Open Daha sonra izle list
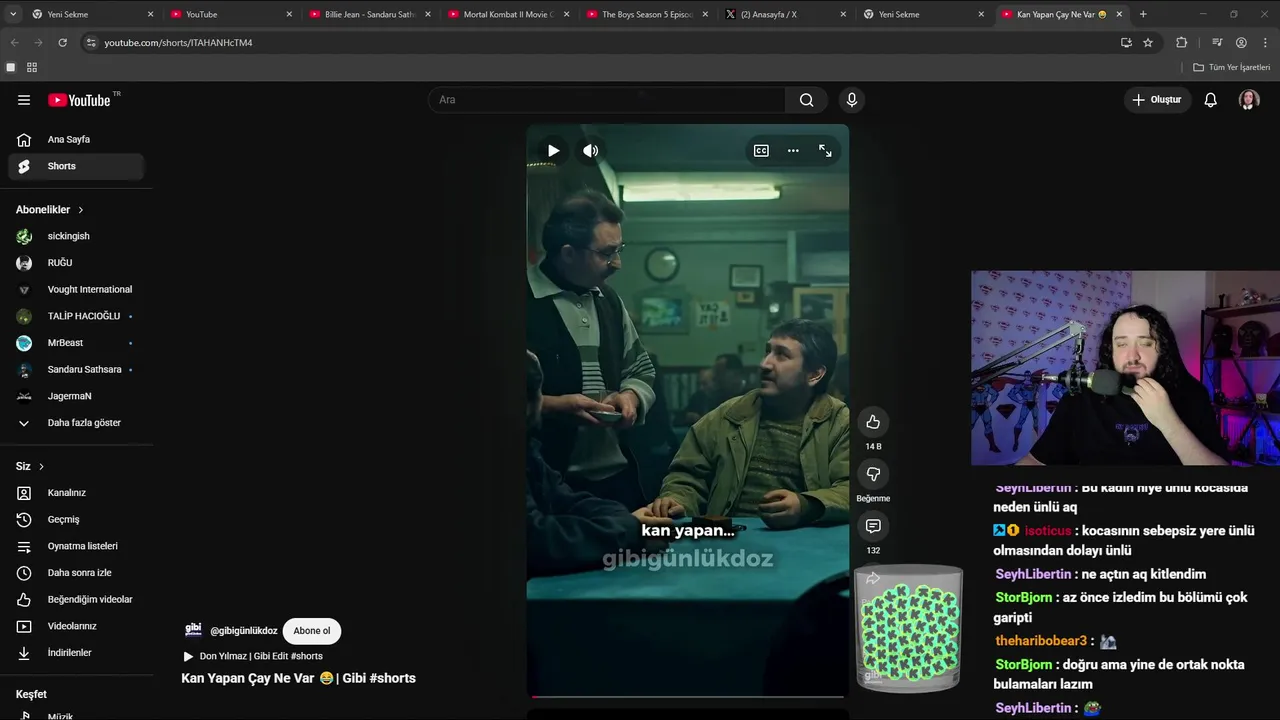This screenshot has width=1280, height=720. coord(76,573)
